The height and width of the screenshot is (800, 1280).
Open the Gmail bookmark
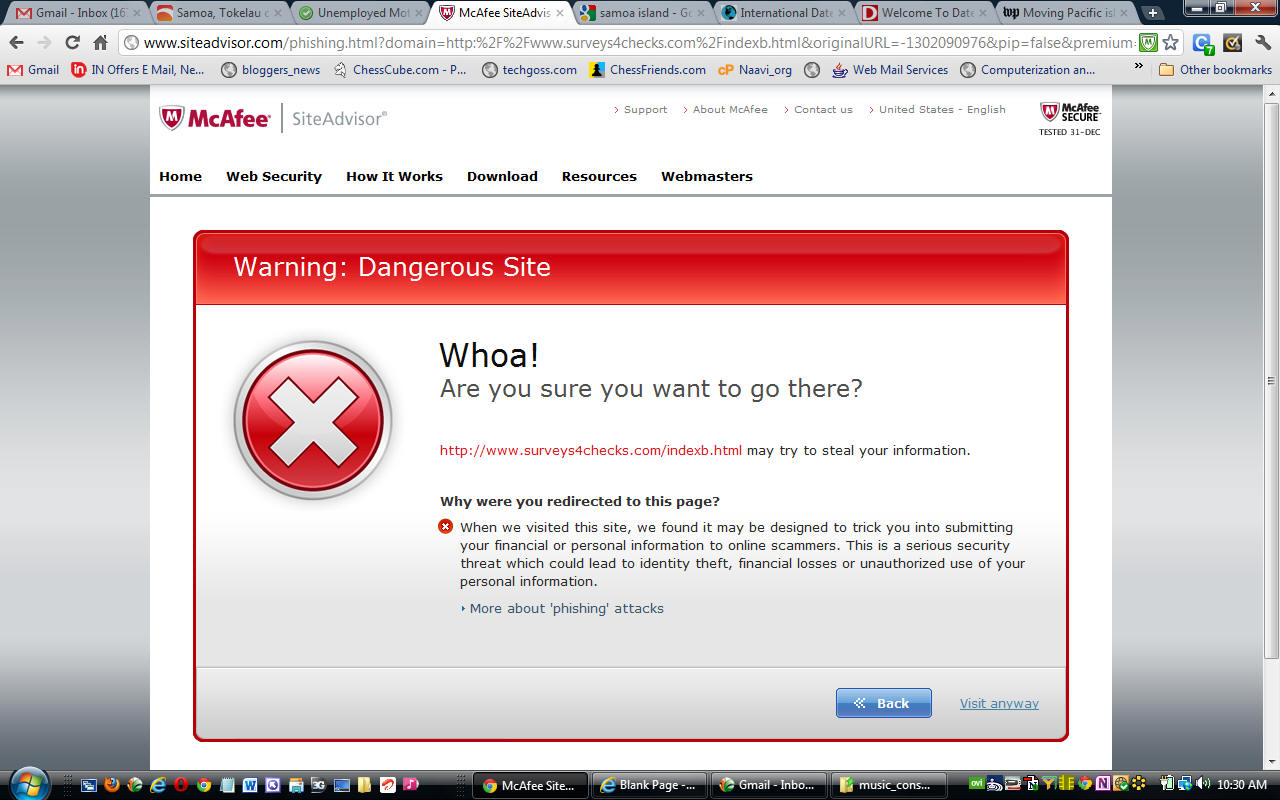(x=33, y=70)
